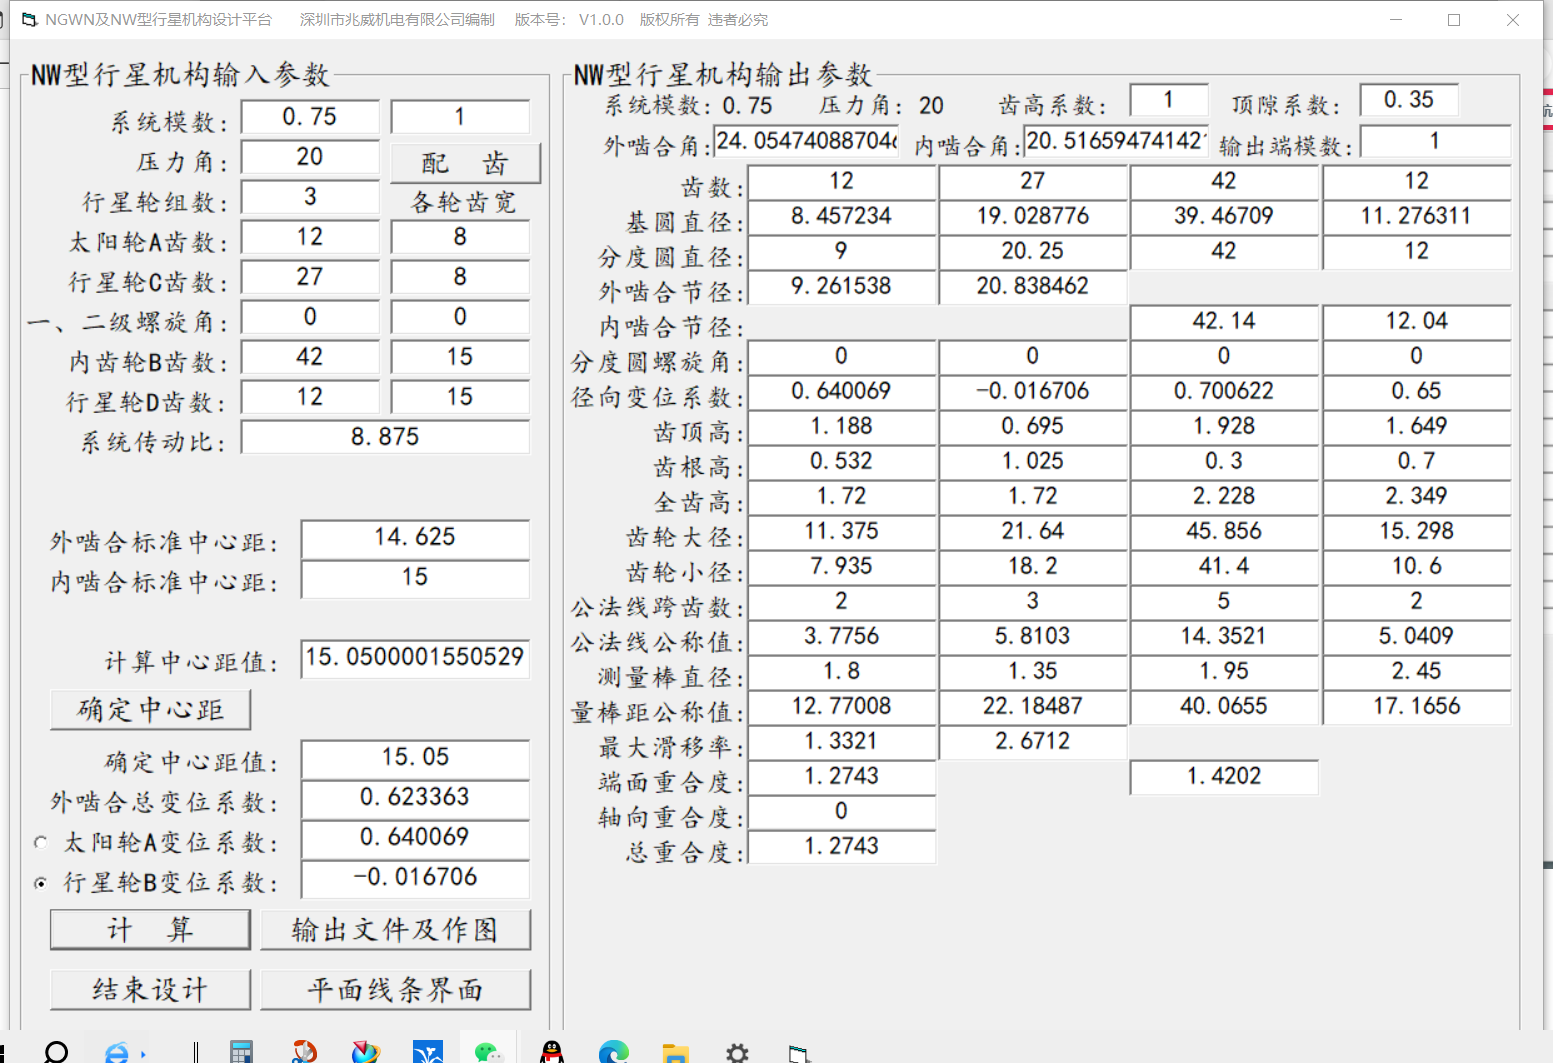Click 总重合度 cell 1.2743
The height and width of the screenshot is (1063, 1553).
click(842, 847)
